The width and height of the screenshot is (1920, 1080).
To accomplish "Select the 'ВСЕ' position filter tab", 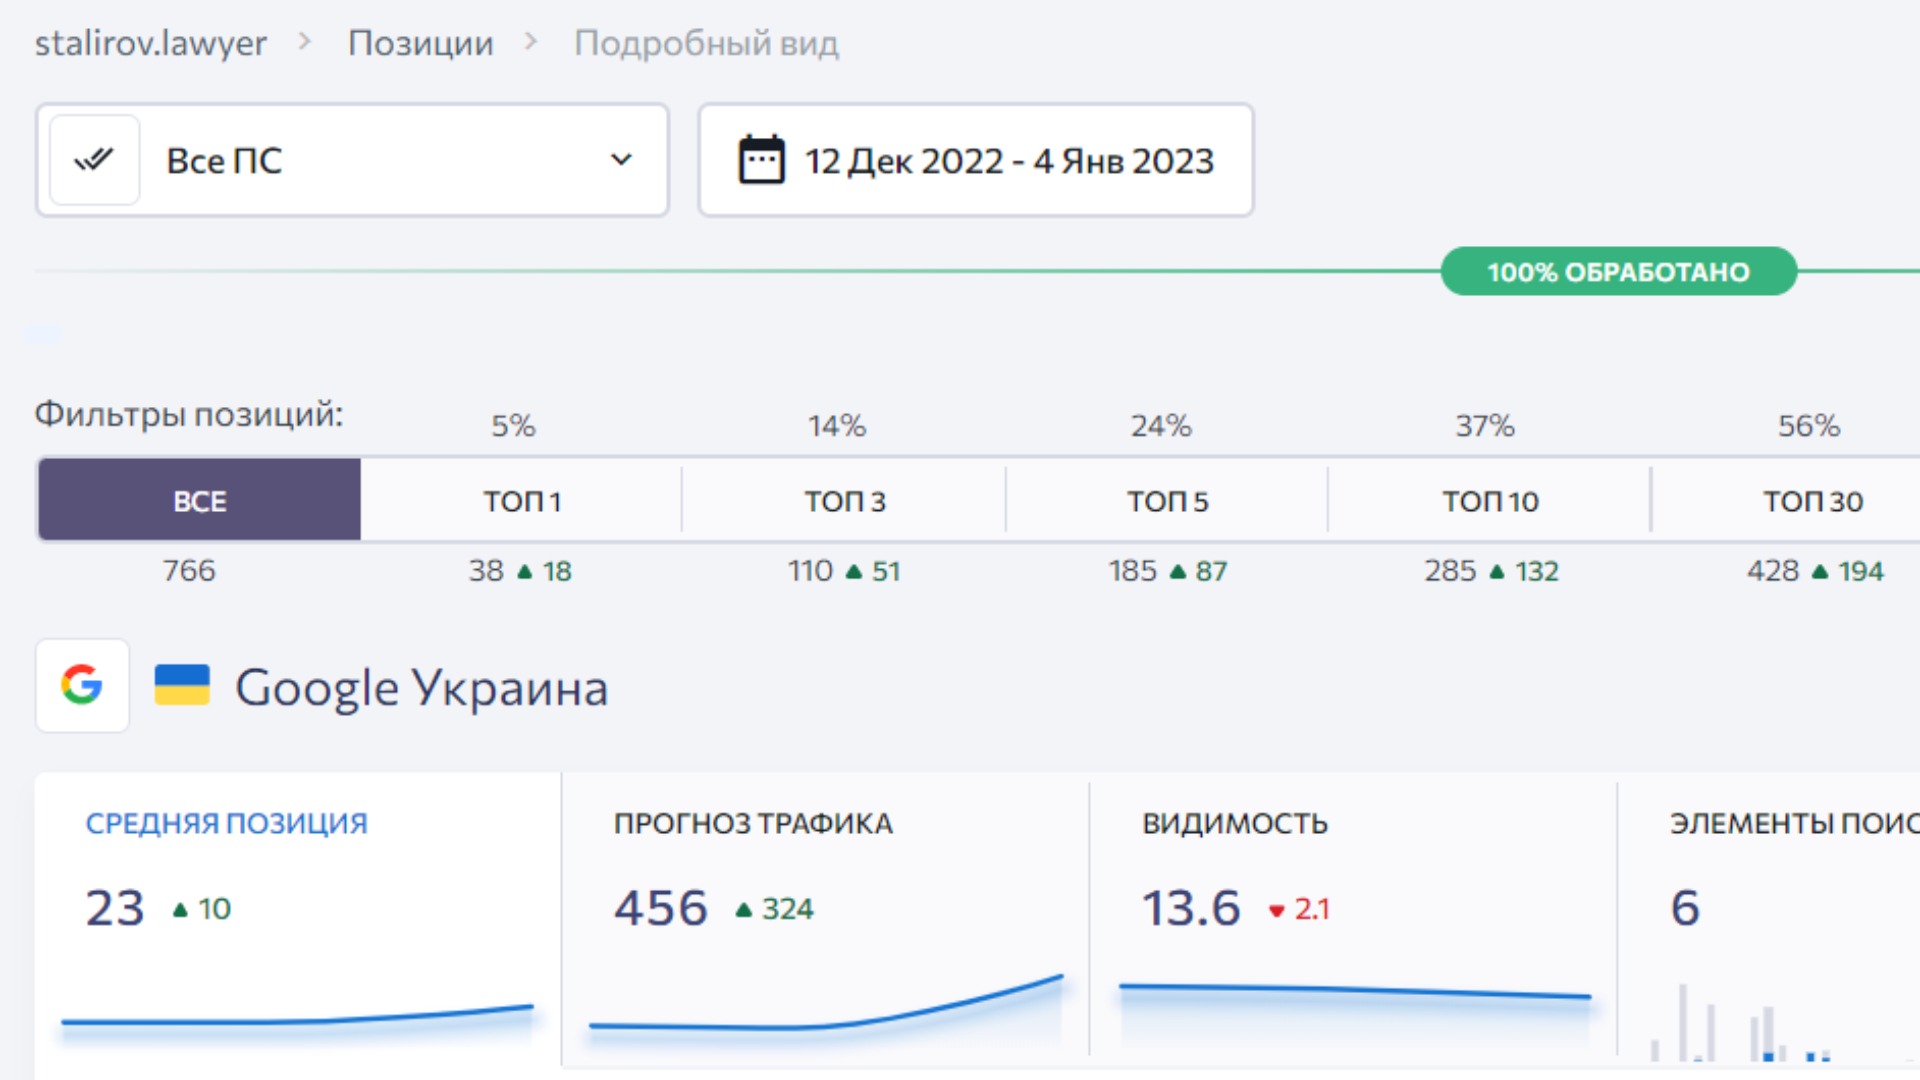I will click(199, 500).
